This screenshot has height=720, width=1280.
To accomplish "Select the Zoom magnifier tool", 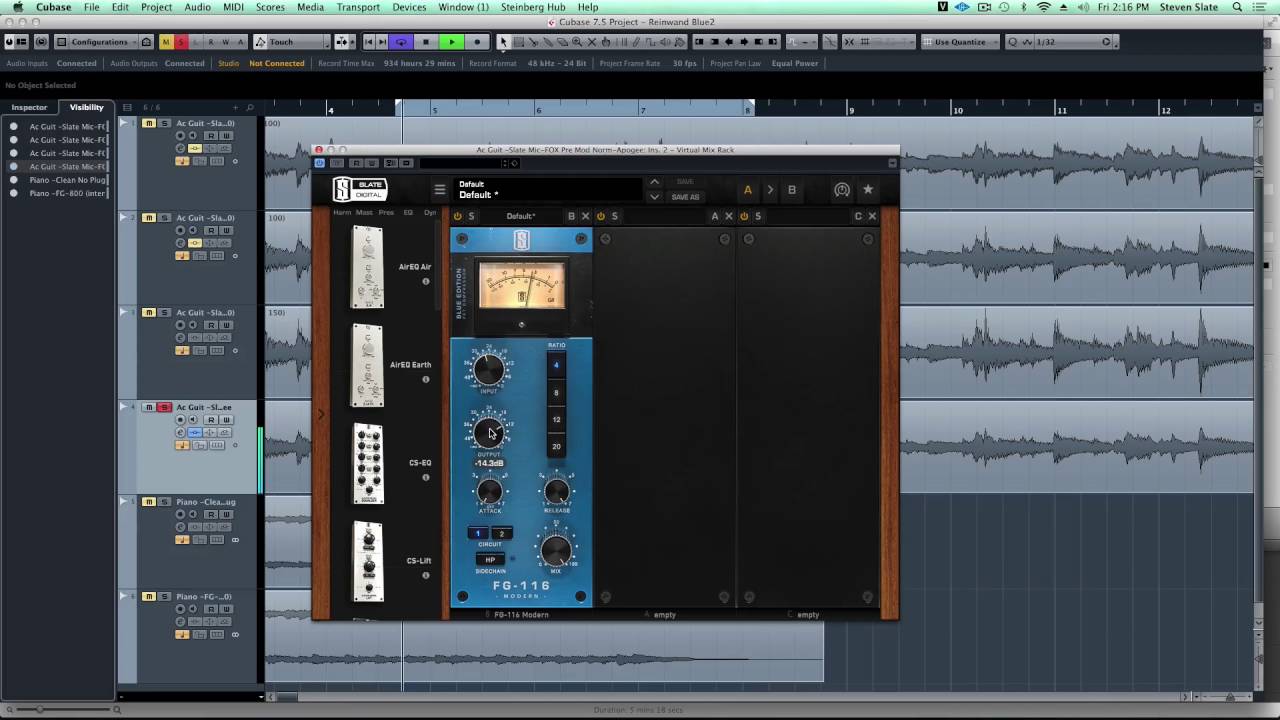I will (577, 42).
